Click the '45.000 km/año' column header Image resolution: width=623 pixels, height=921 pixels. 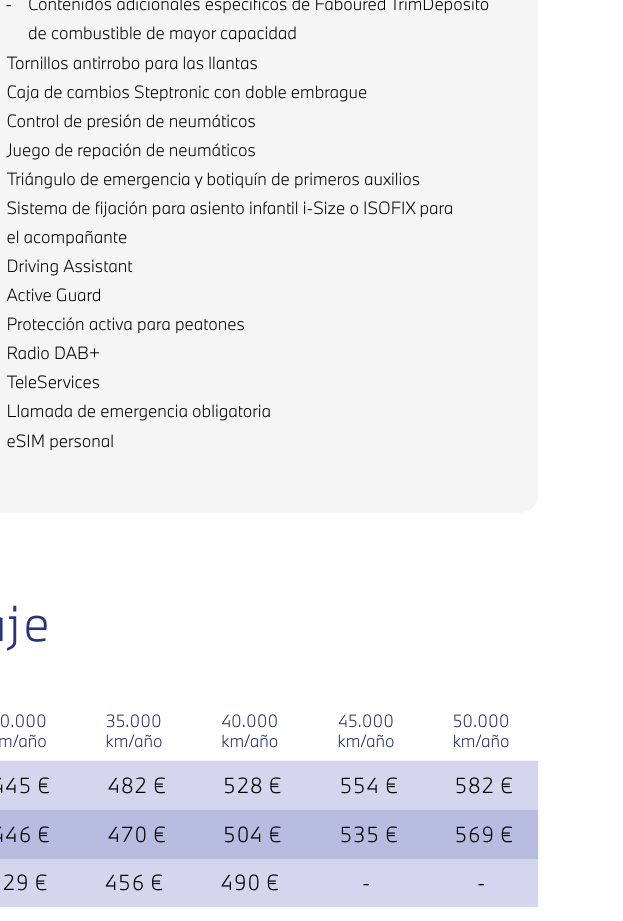(x=366, y=731)
